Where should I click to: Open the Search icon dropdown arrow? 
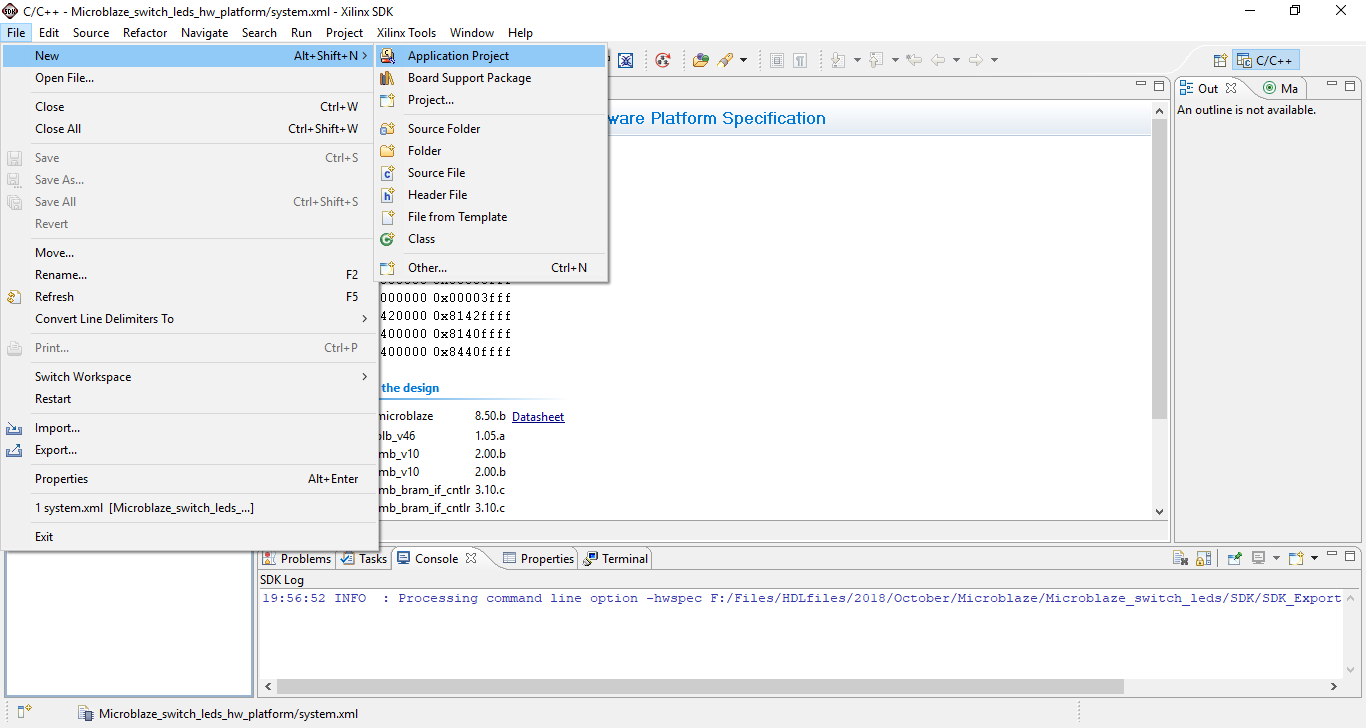743,60
